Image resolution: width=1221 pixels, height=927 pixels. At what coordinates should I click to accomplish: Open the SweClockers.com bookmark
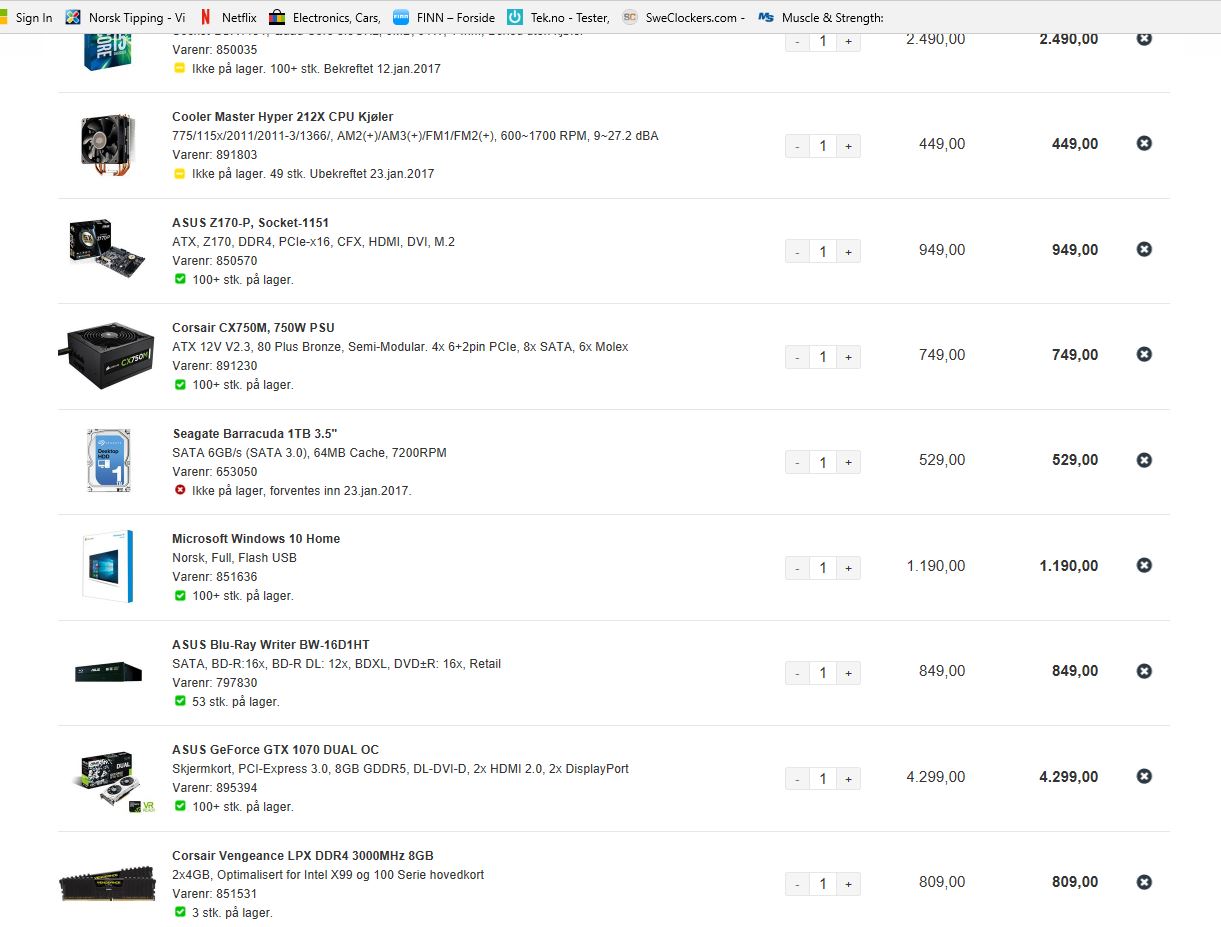pyautogui.click(x=683, y=17)
